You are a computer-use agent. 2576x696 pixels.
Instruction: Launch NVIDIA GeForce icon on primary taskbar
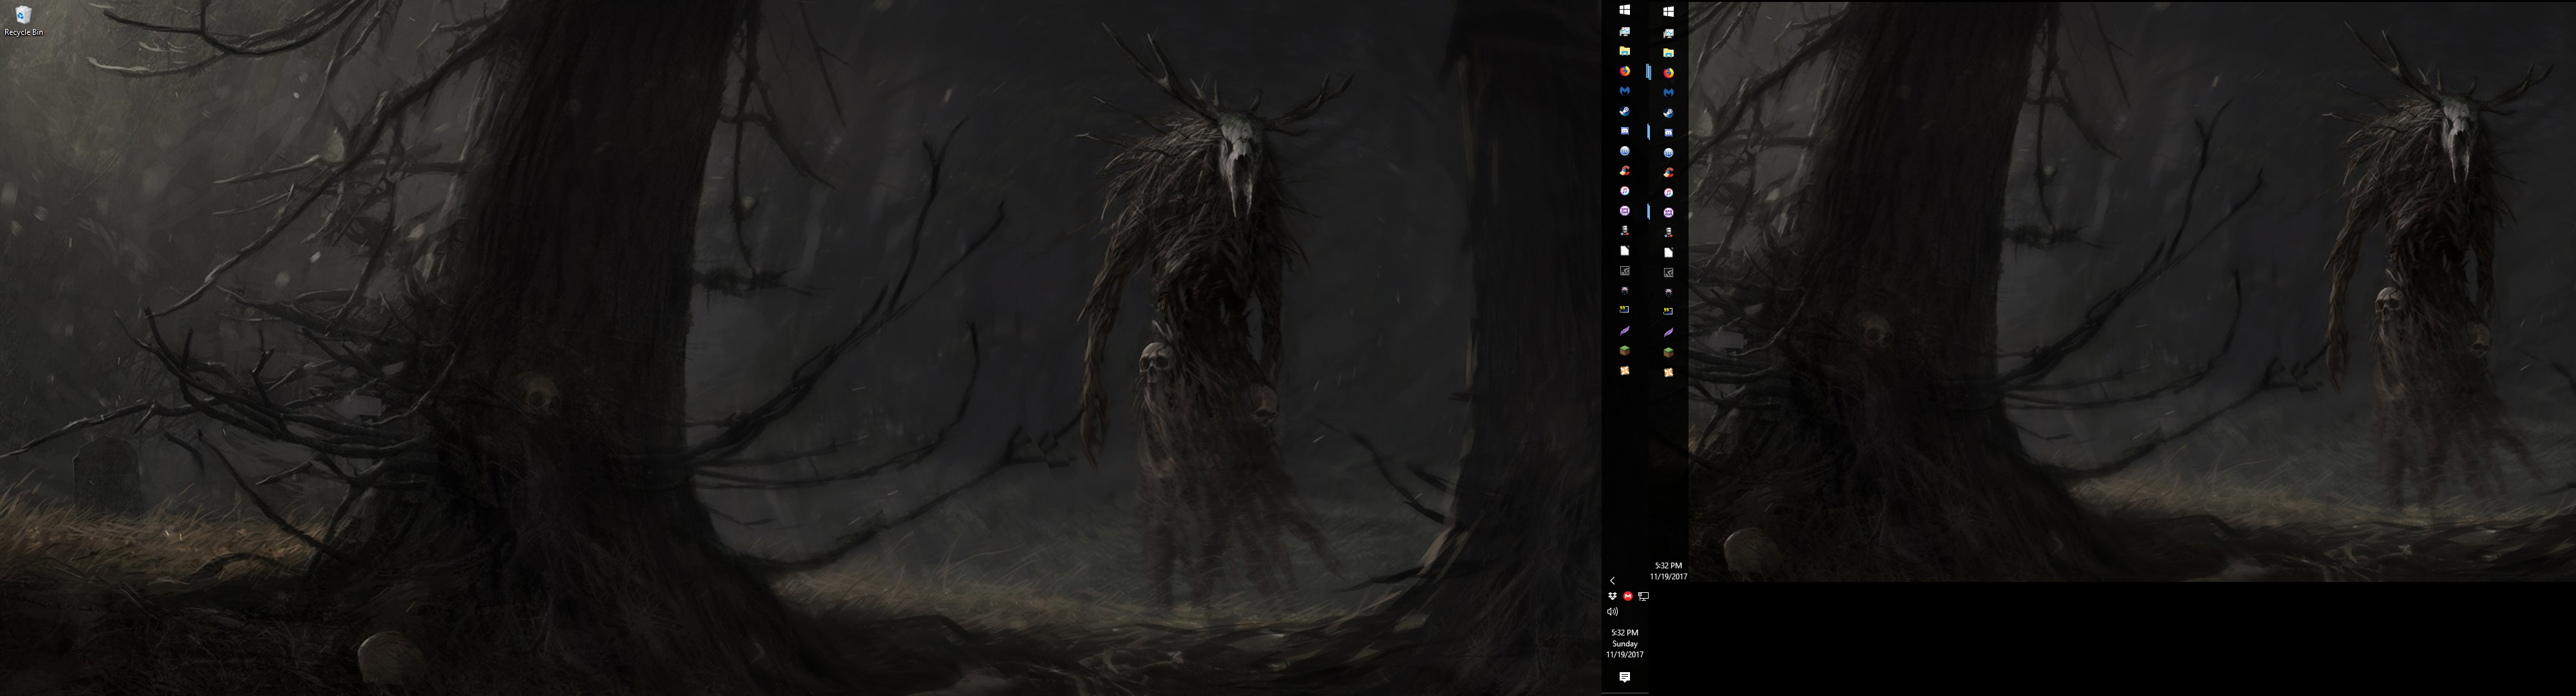click(1625, 271)
